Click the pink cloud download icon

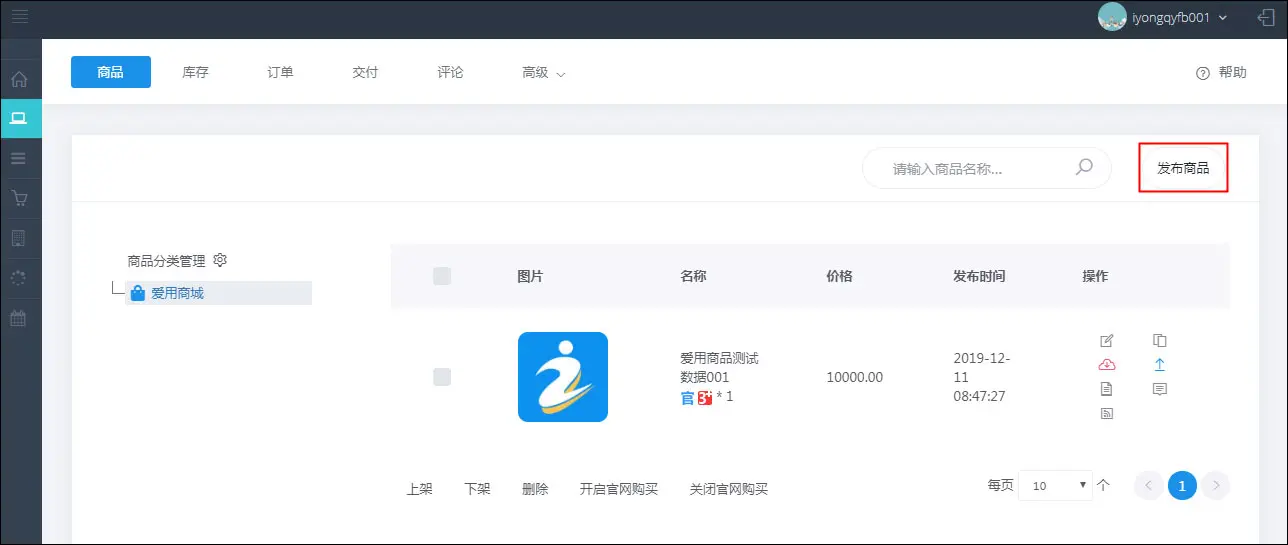[x=1106, y=365]
